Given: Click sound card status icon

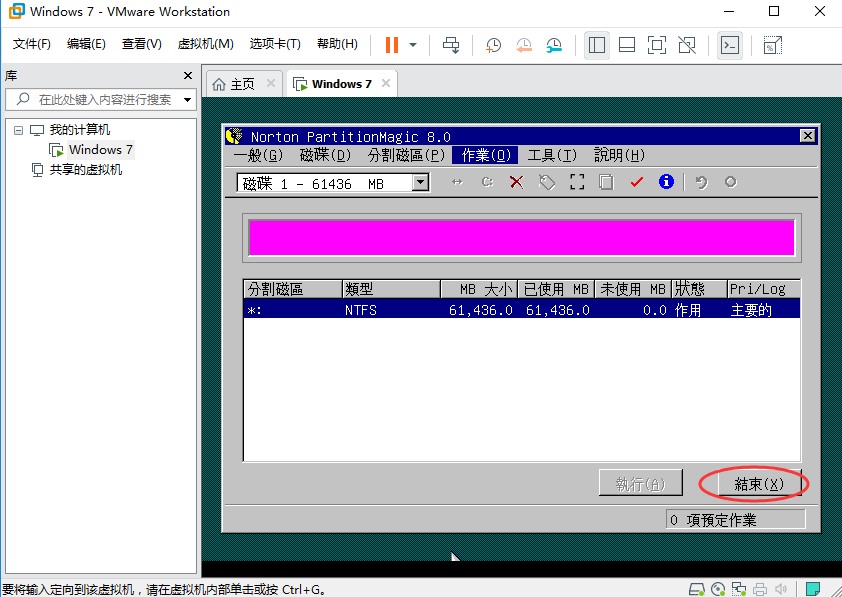Looking at the screenshot, I should [781, 589].
